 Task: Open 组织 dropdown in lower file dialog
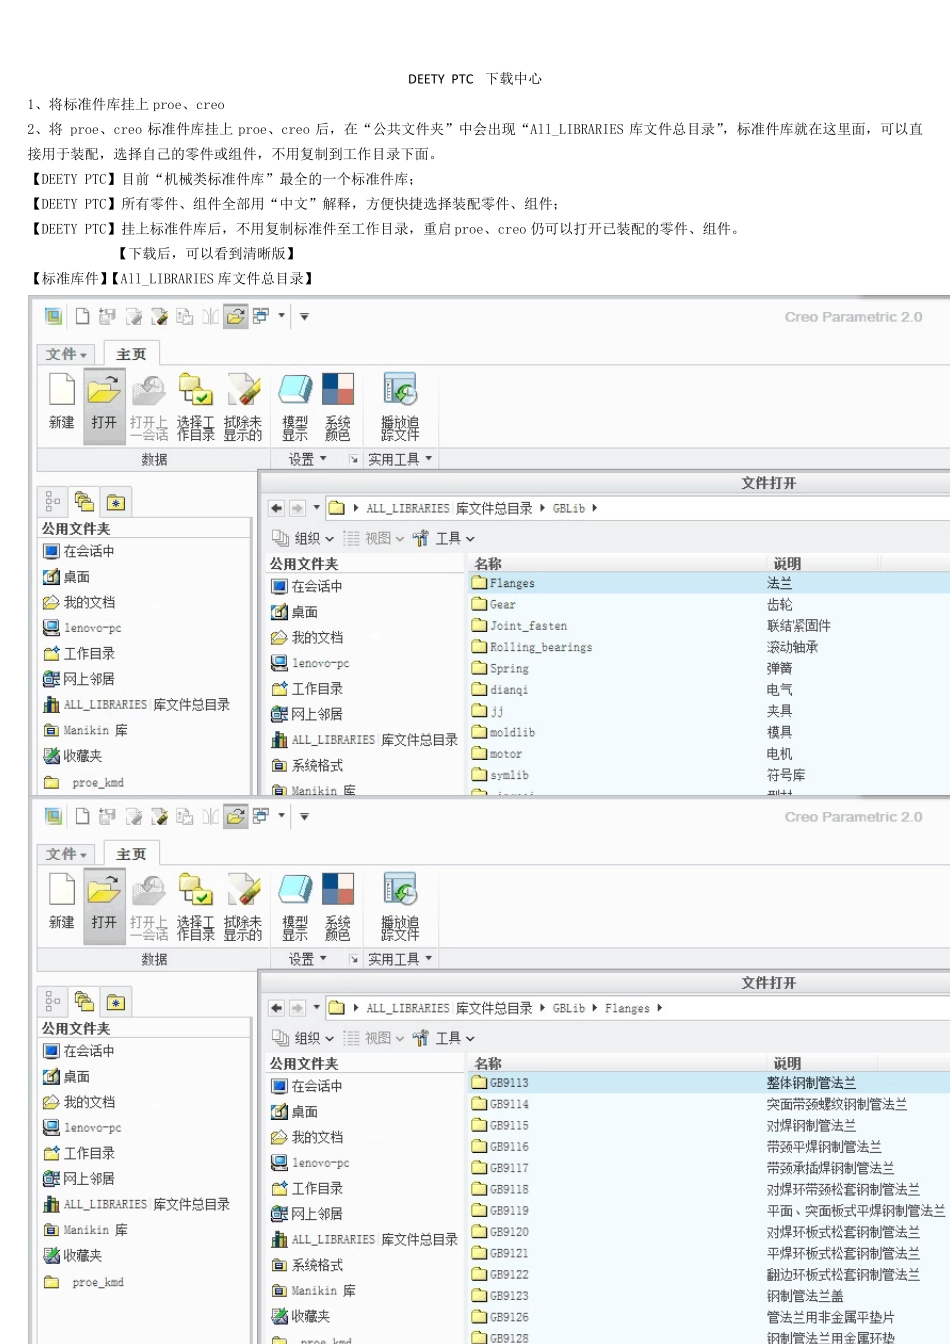tap(303, 1038)
